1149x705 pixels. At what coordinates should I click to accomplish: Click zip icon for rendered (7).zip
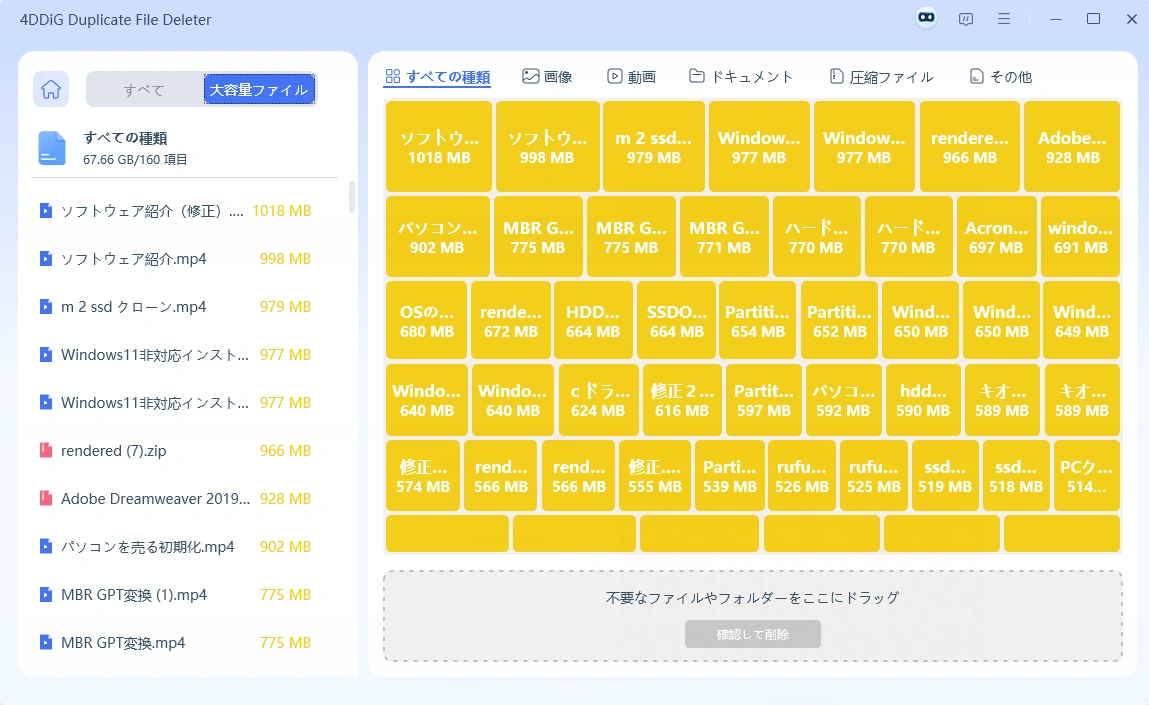(45, 451)
